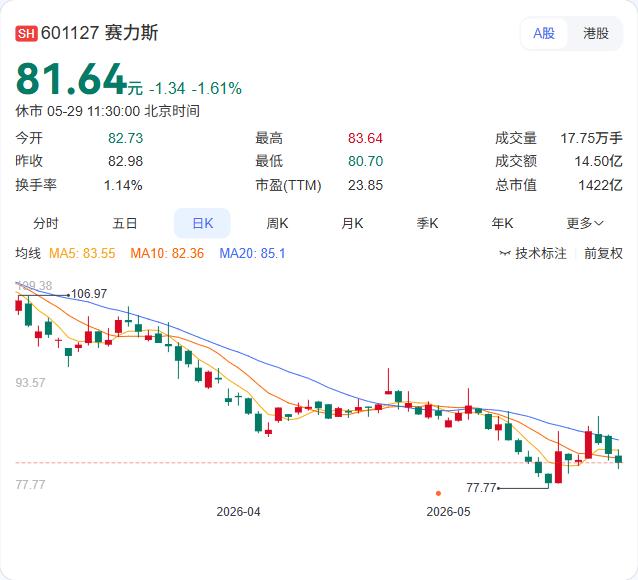Click the 技术标注 wave icon
This screenshot has height=580, width=638.
(505, 254)
